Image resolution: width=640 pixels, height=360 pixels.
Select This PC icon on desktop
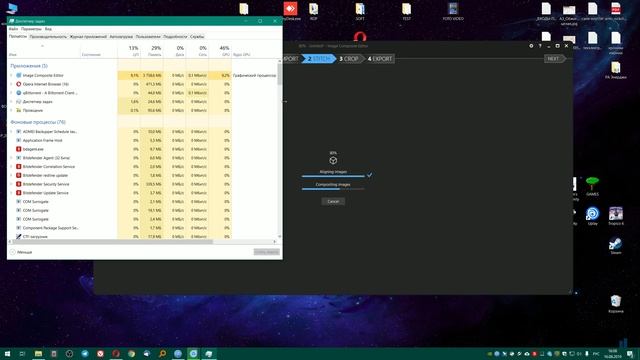pos(12,8)
